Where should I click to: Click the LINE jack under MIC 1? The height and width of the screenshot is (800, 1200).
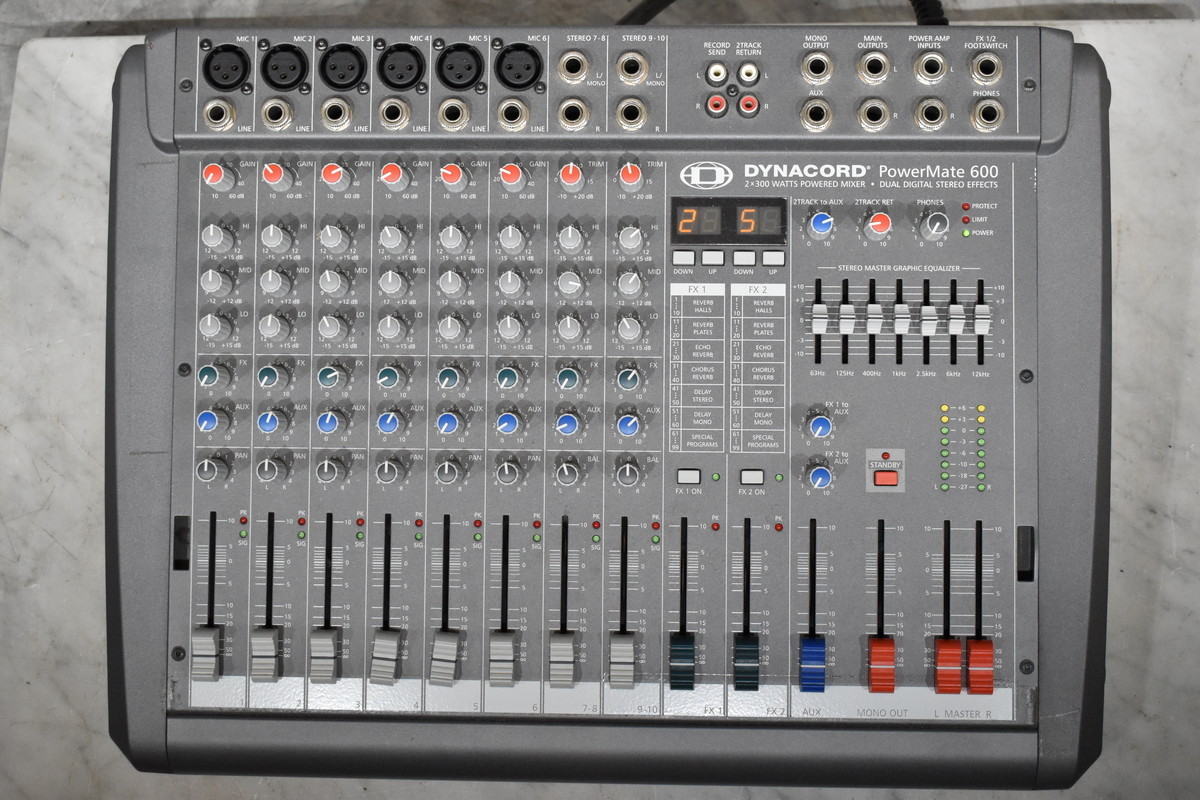[219, 113]
